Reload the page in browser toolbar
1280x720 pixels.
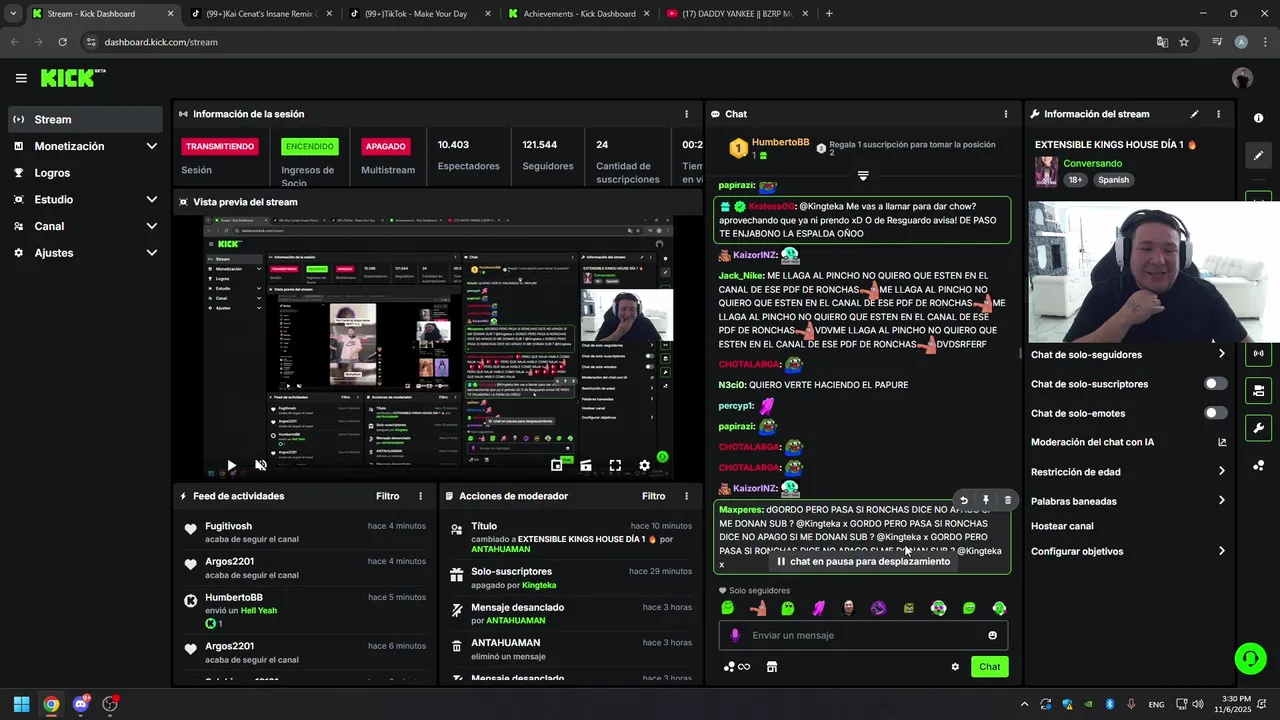[x=62, y=42]
